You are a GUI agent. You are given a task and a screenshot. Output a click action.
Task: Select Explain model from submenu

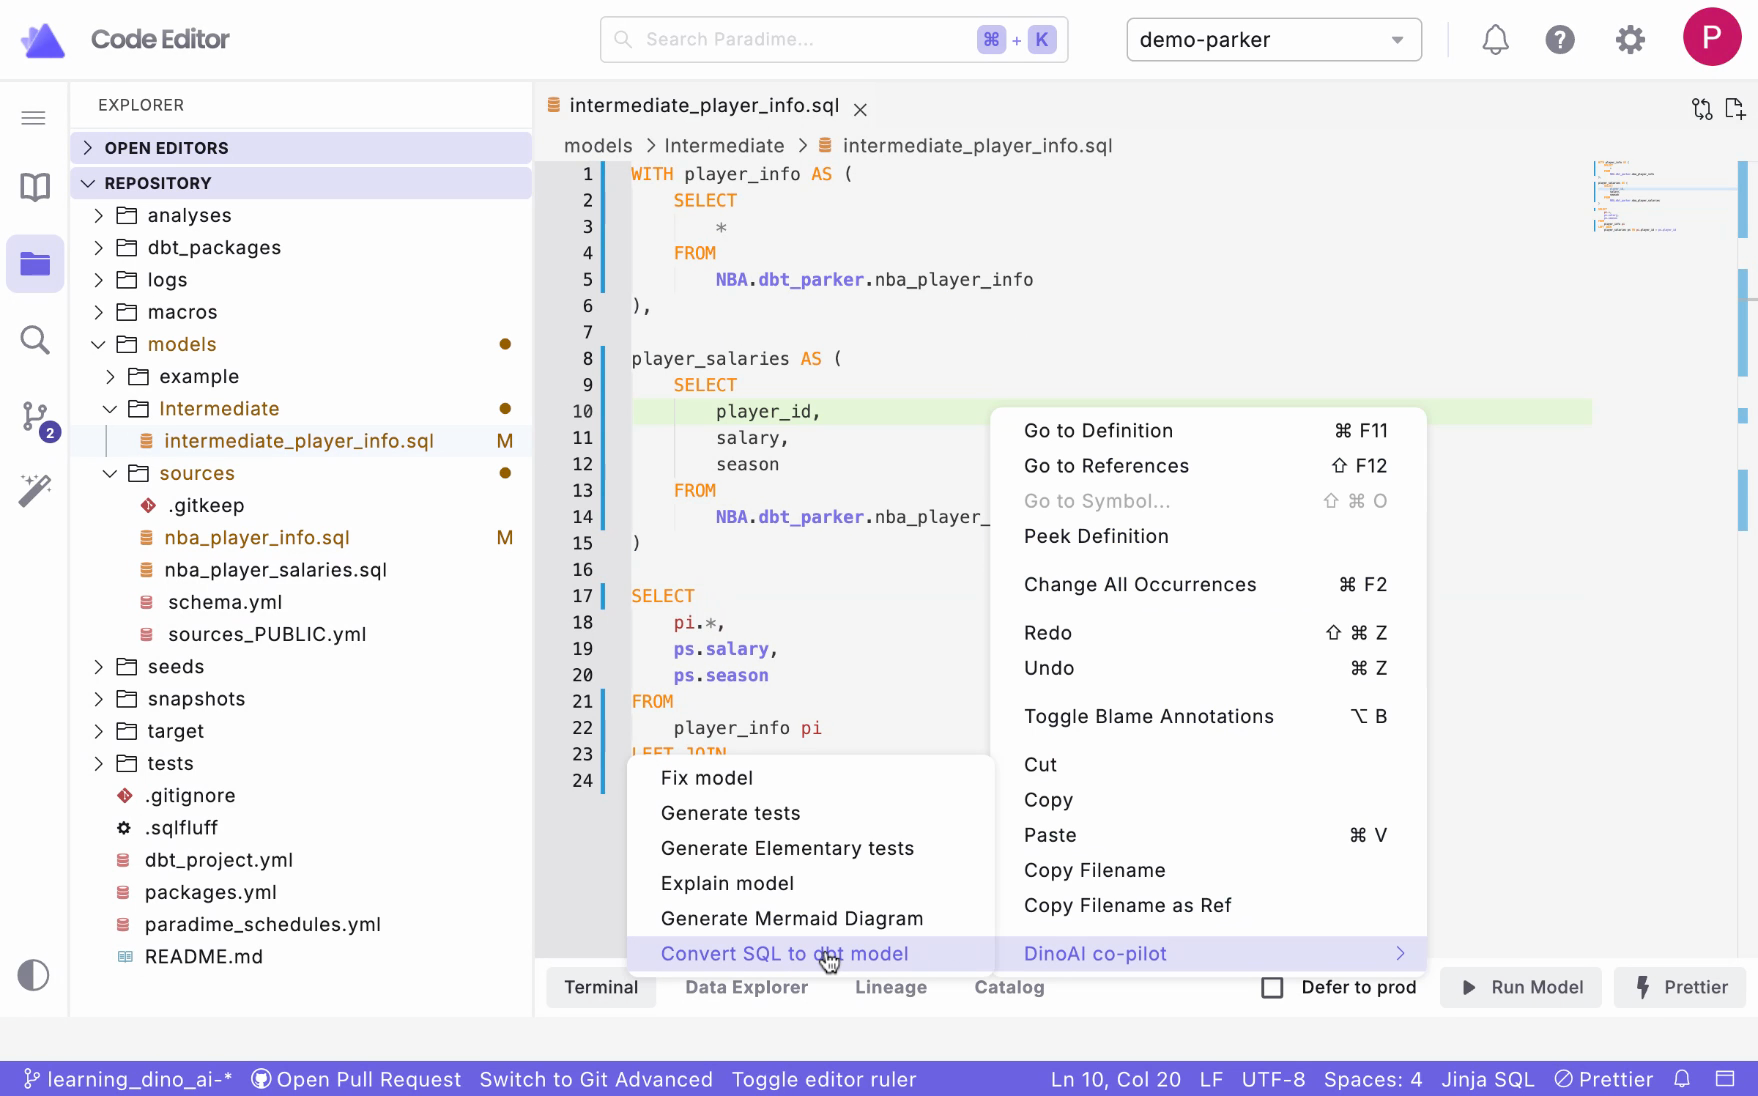point(727,884)
